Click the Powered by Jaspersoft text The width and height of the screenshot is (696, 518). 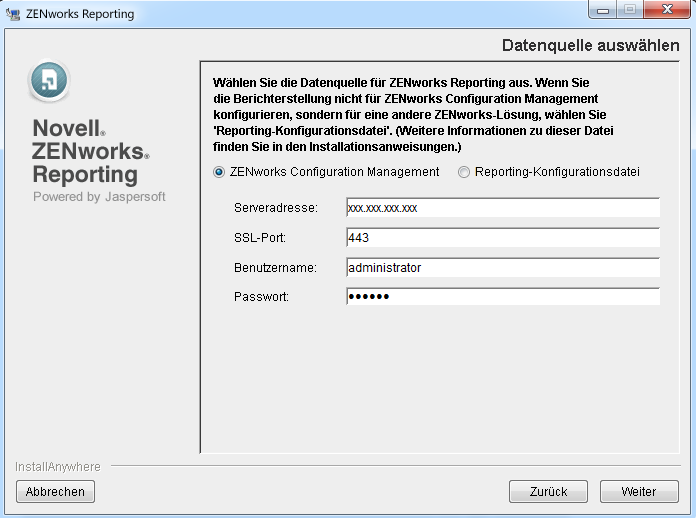click(x=99, y=197)
